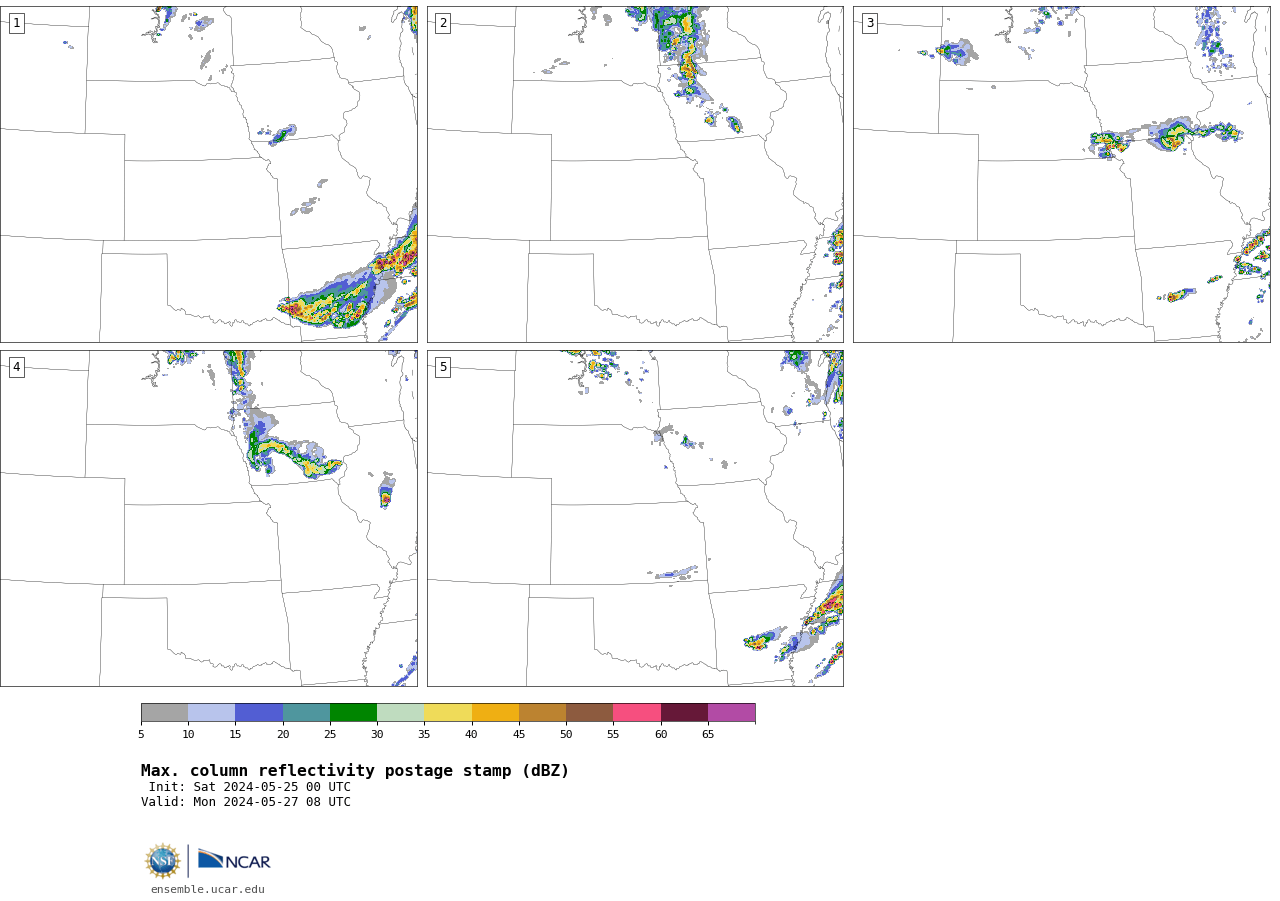Click the panel number 4 label box
Screen dimensions: 1280x901
16,367
